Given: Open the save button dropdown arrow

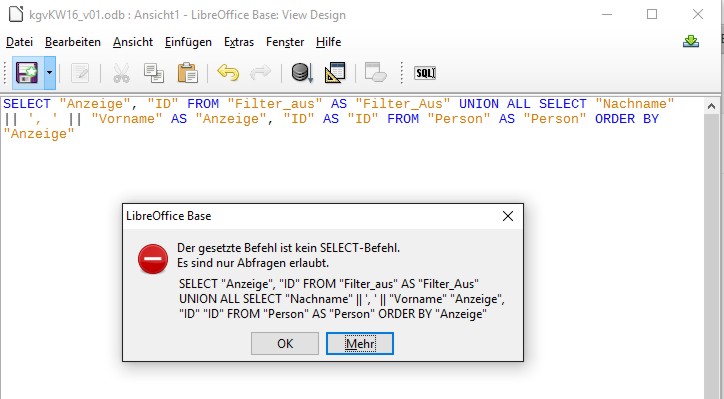Looking at the screenshot, I should pyautogui.click(x=49, y=73).
